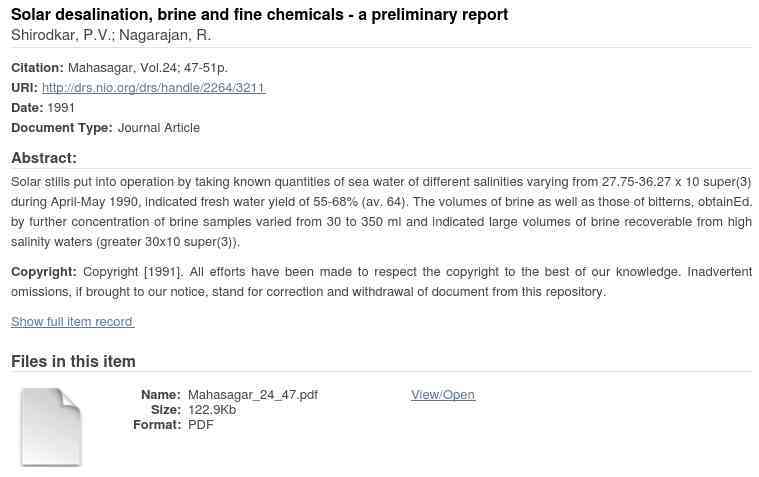
Task: Click the Format PDF text
Action: click(x=201, y=425)
